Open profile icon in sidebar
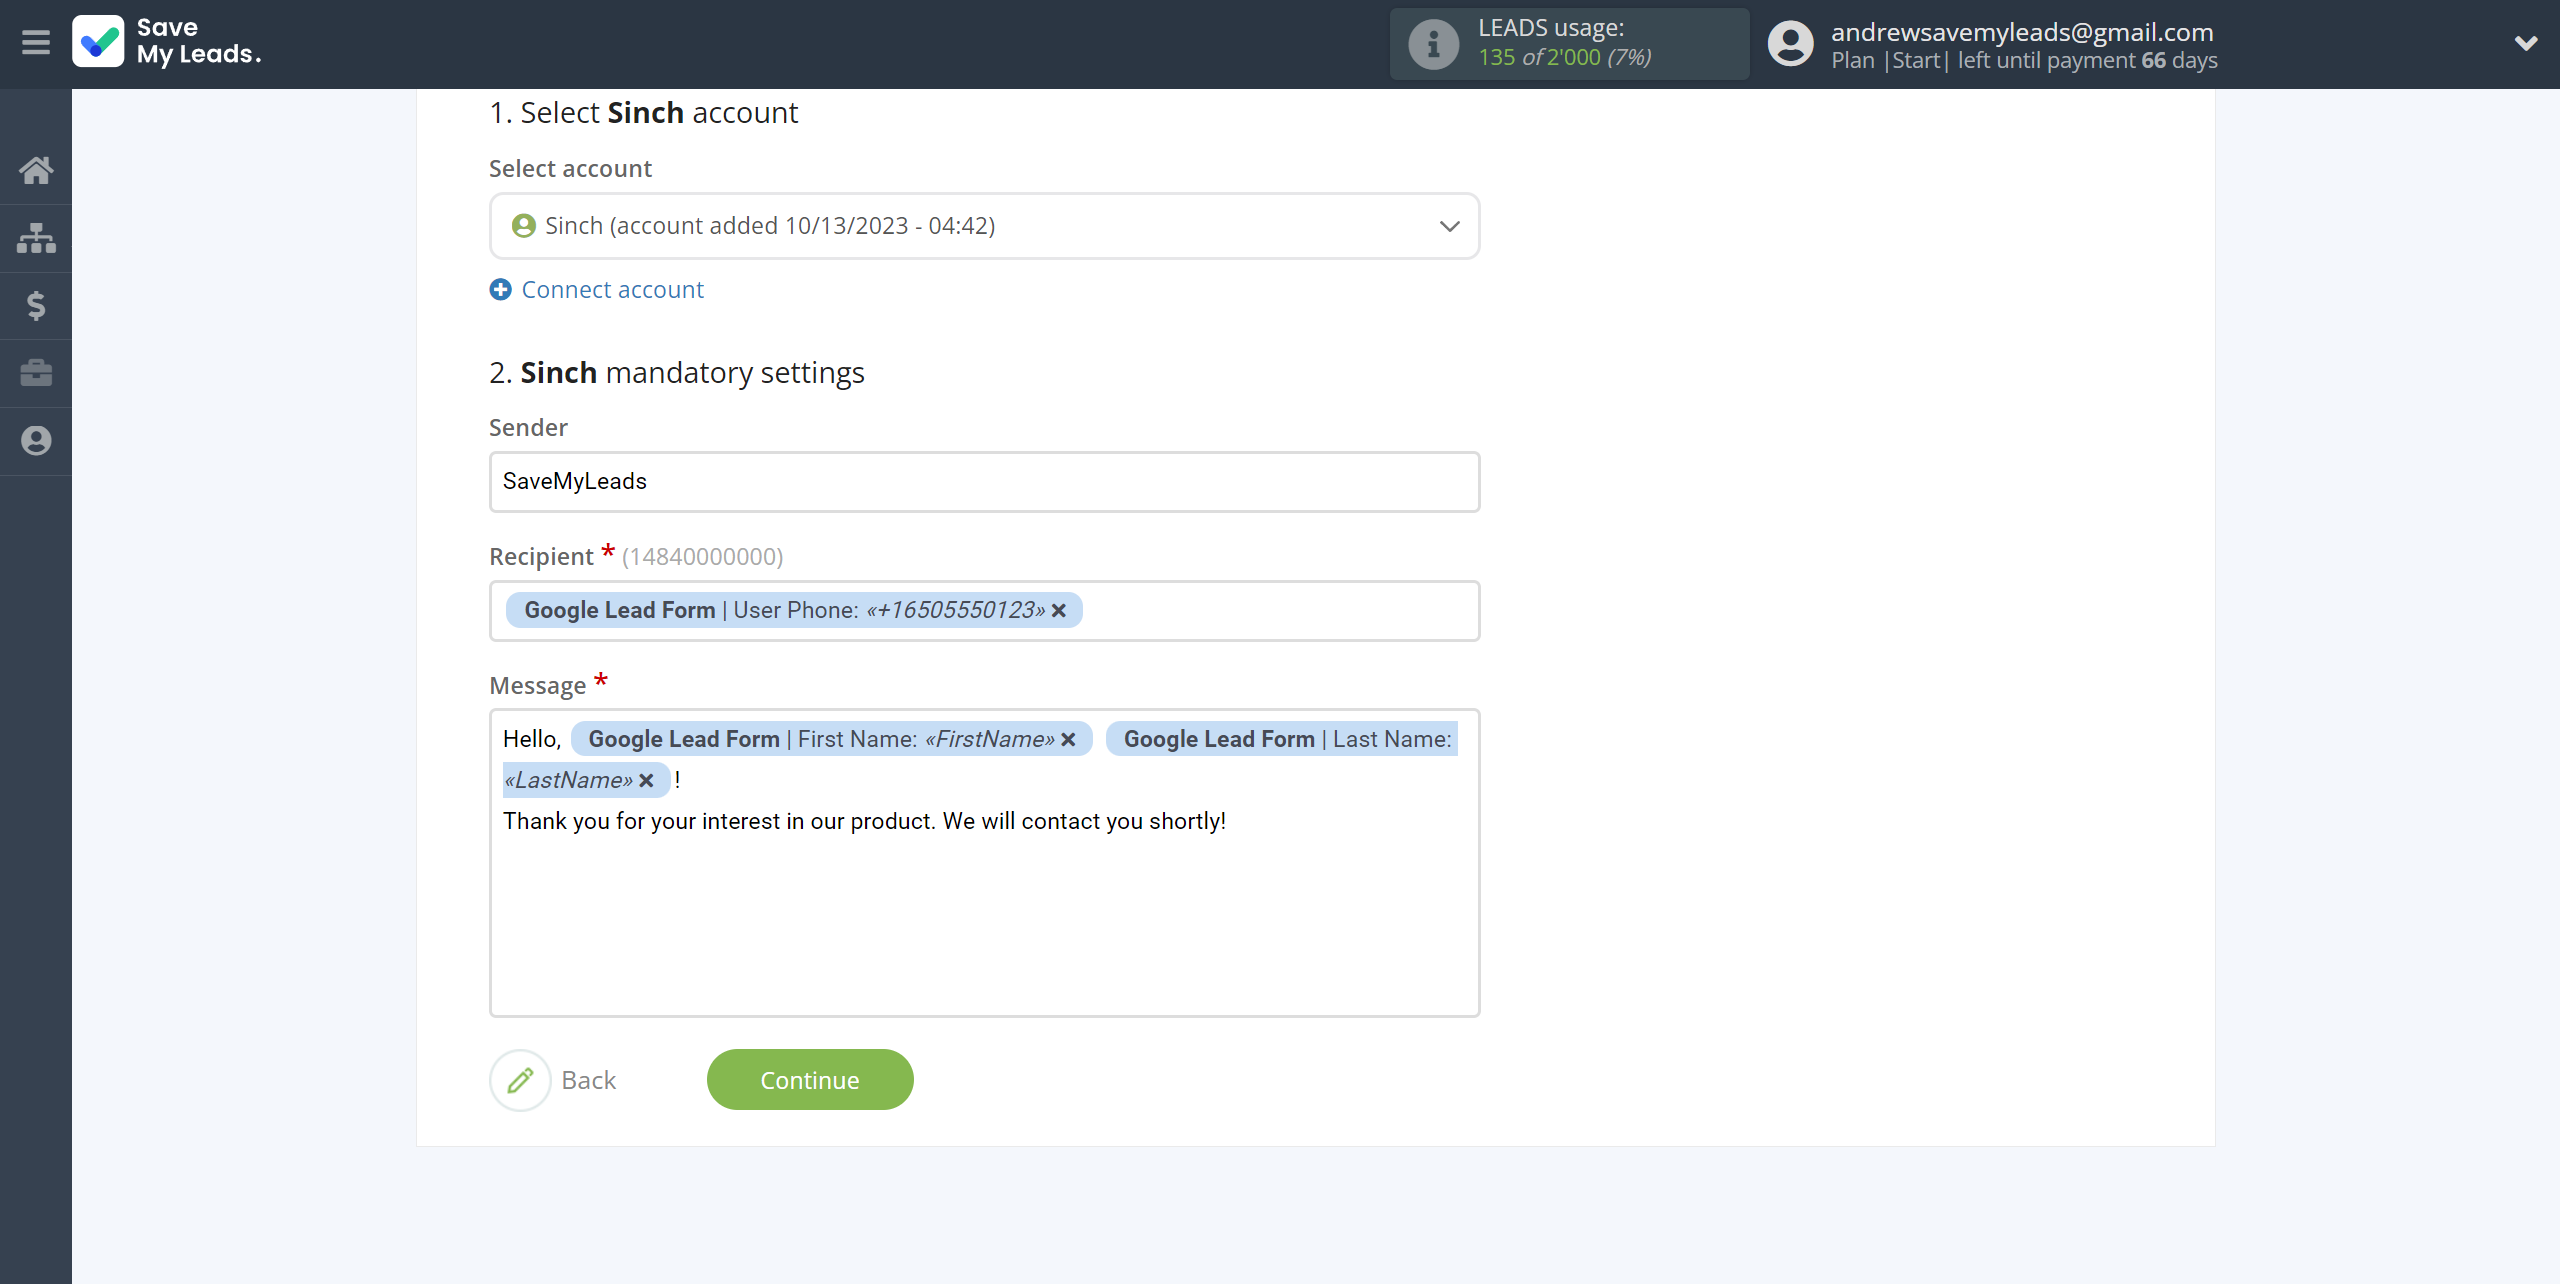The width and height of the screenshot is (2560, 1284). tap(36, 441)
